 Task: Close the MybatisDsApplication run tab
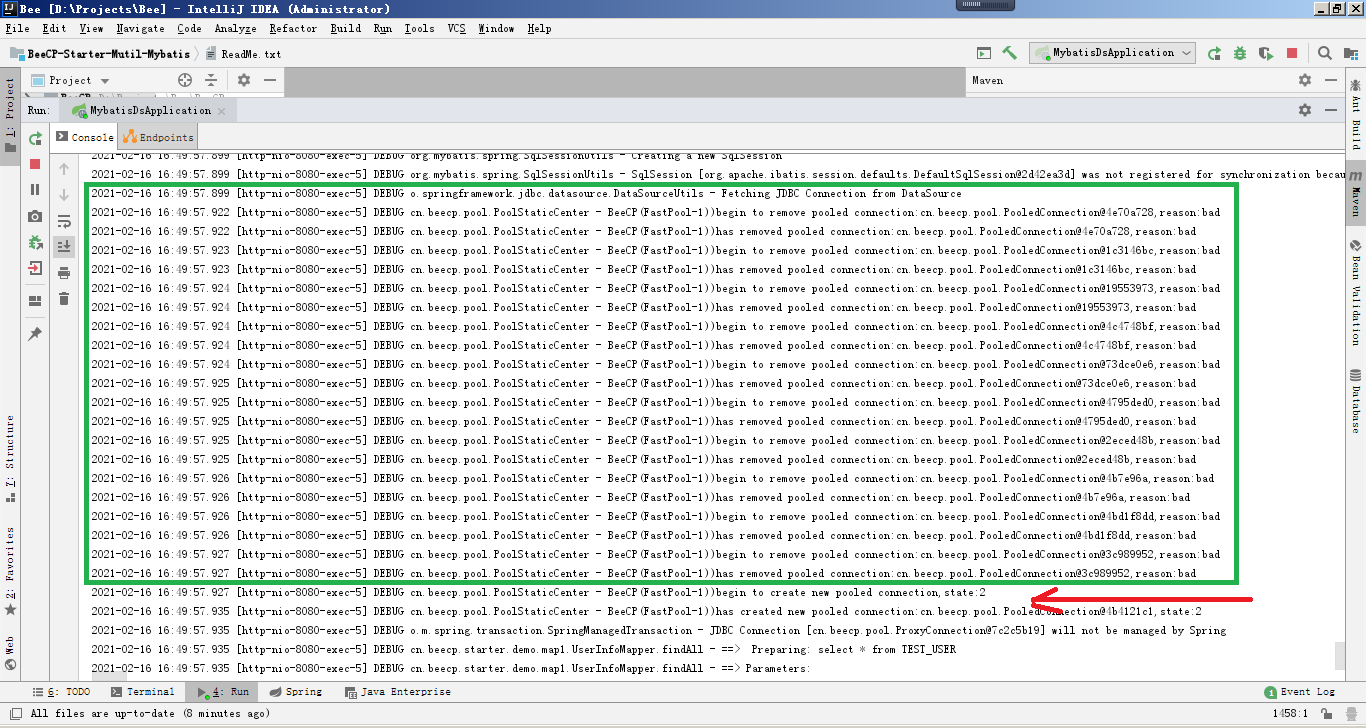click(x=222, y=111)
